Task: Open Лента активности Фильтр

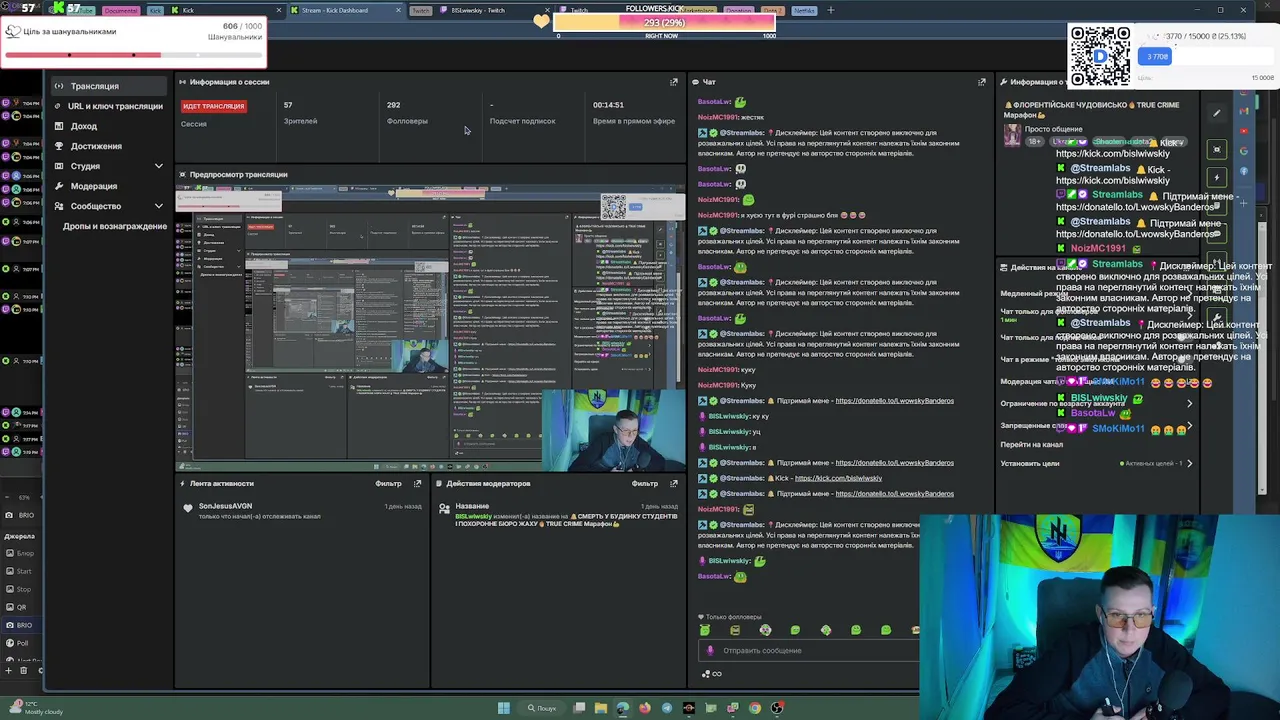Action: coord(388,484)
